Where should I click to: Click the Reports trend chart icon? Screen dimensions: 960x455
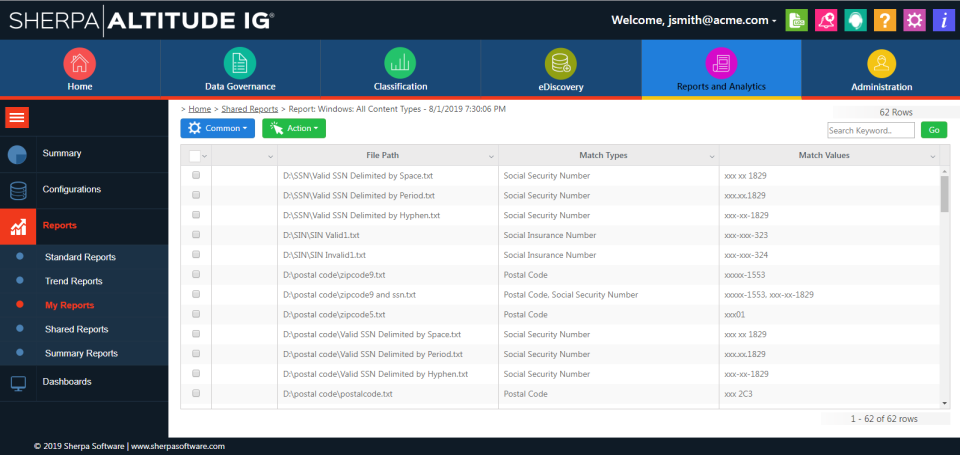(x=18, y=227)
